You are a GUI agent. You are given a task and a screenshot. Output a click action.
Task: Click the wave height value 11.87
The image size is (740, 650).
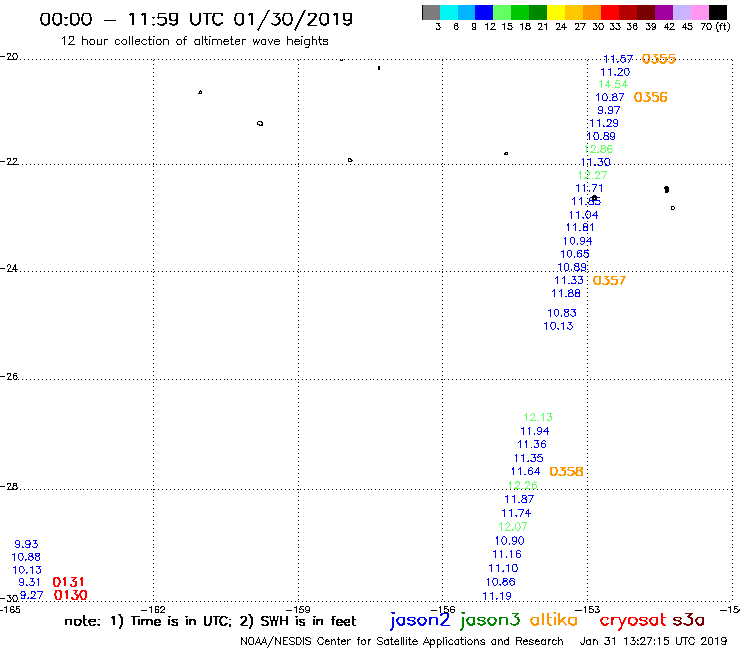click(x=519, y=499)
